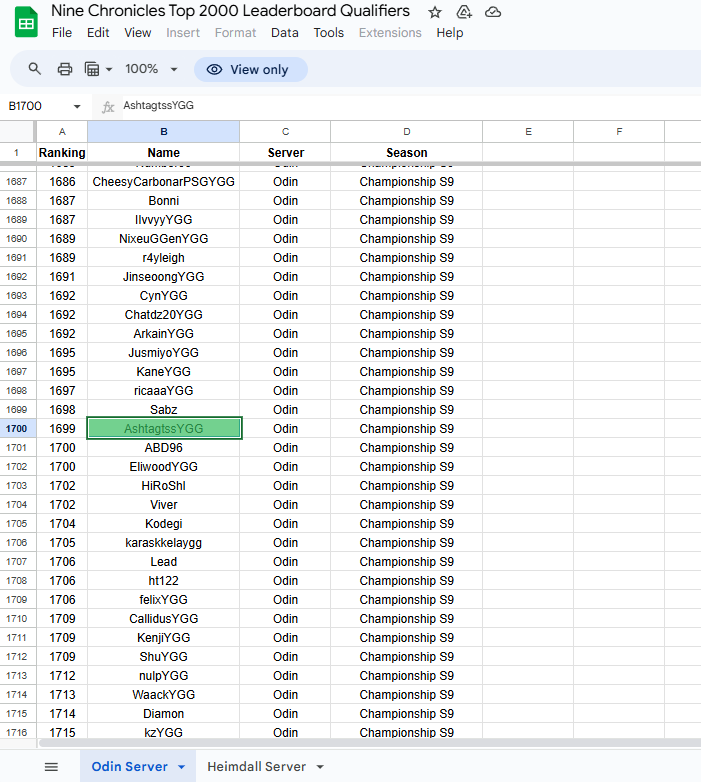
Task: Select column C header
Action: point(285,132)
